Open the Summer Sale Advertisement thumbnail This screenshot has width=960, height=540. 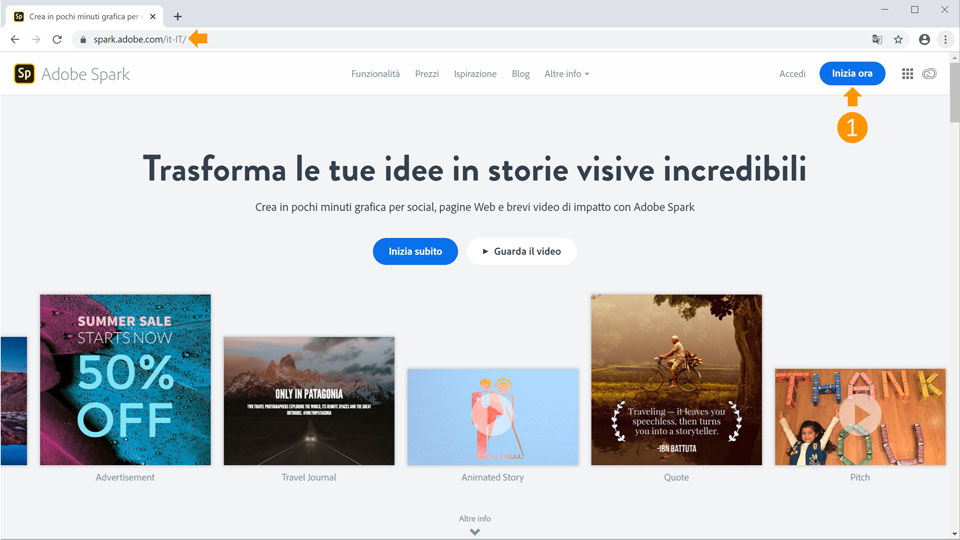[x=126, y=380]
